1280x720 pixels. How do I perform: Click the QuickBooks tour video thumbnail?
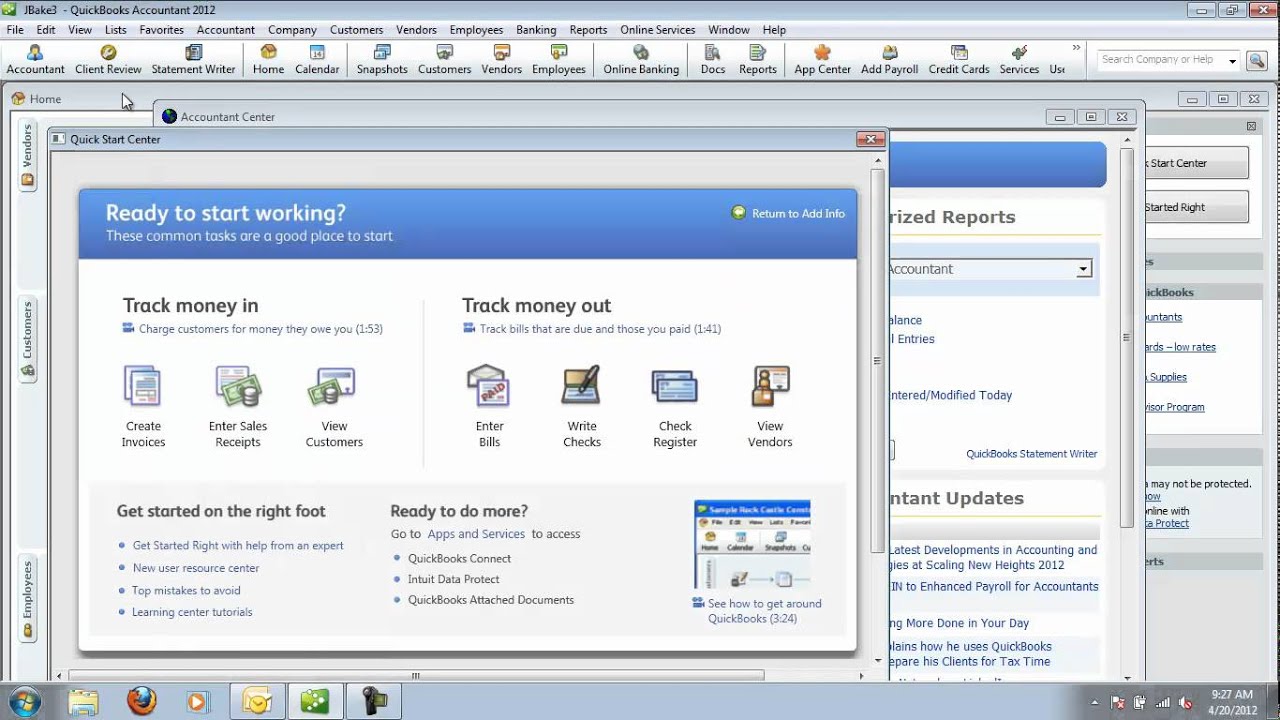click(x=752, y=545)
